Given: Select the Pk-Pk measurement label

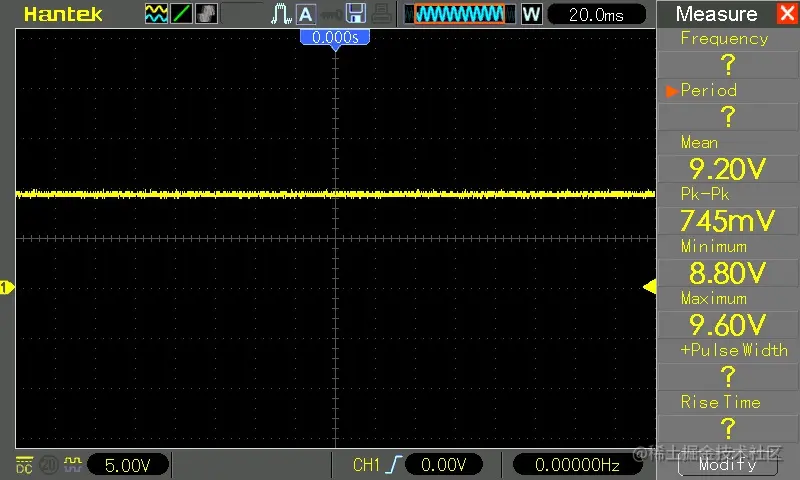Looking at the screenshot, I should (x=705, y=194).
